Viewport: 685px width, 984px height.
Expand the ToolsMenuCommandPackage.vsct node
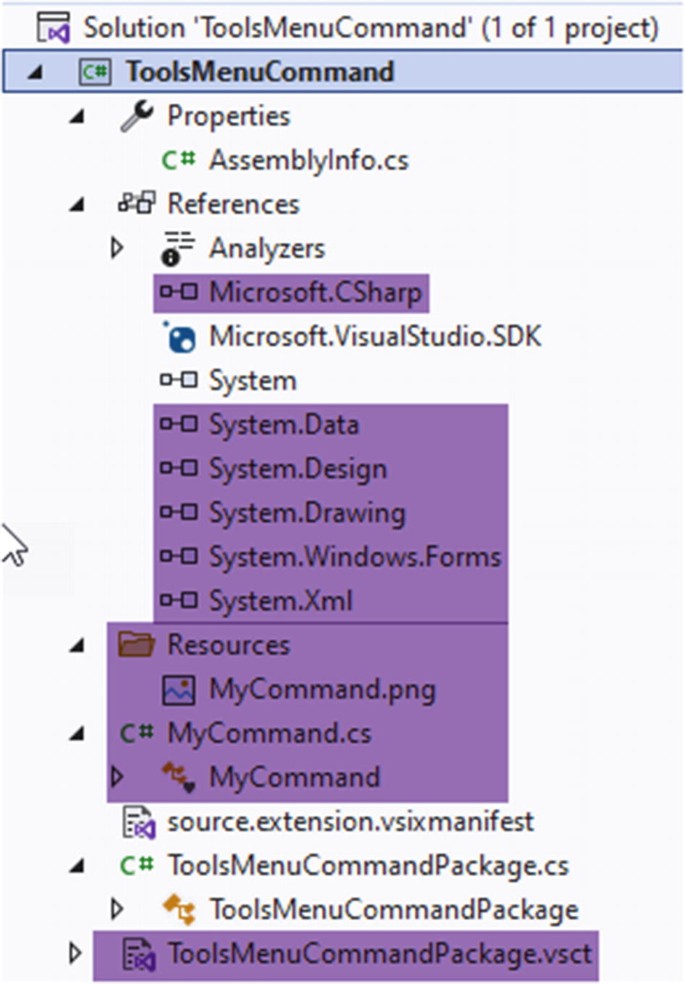coord(76,954)
